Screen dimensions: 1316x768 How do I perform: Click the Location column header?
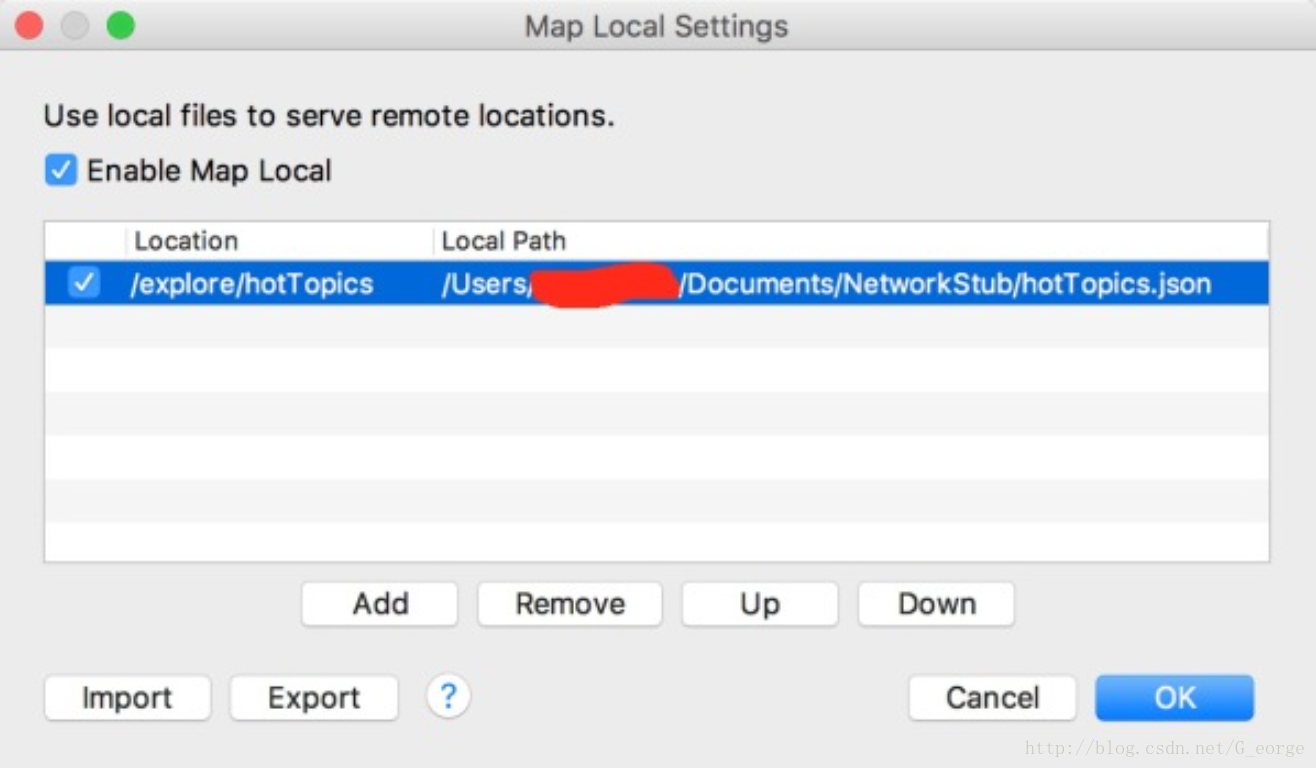pyautogui.click(x=281, y=241)
